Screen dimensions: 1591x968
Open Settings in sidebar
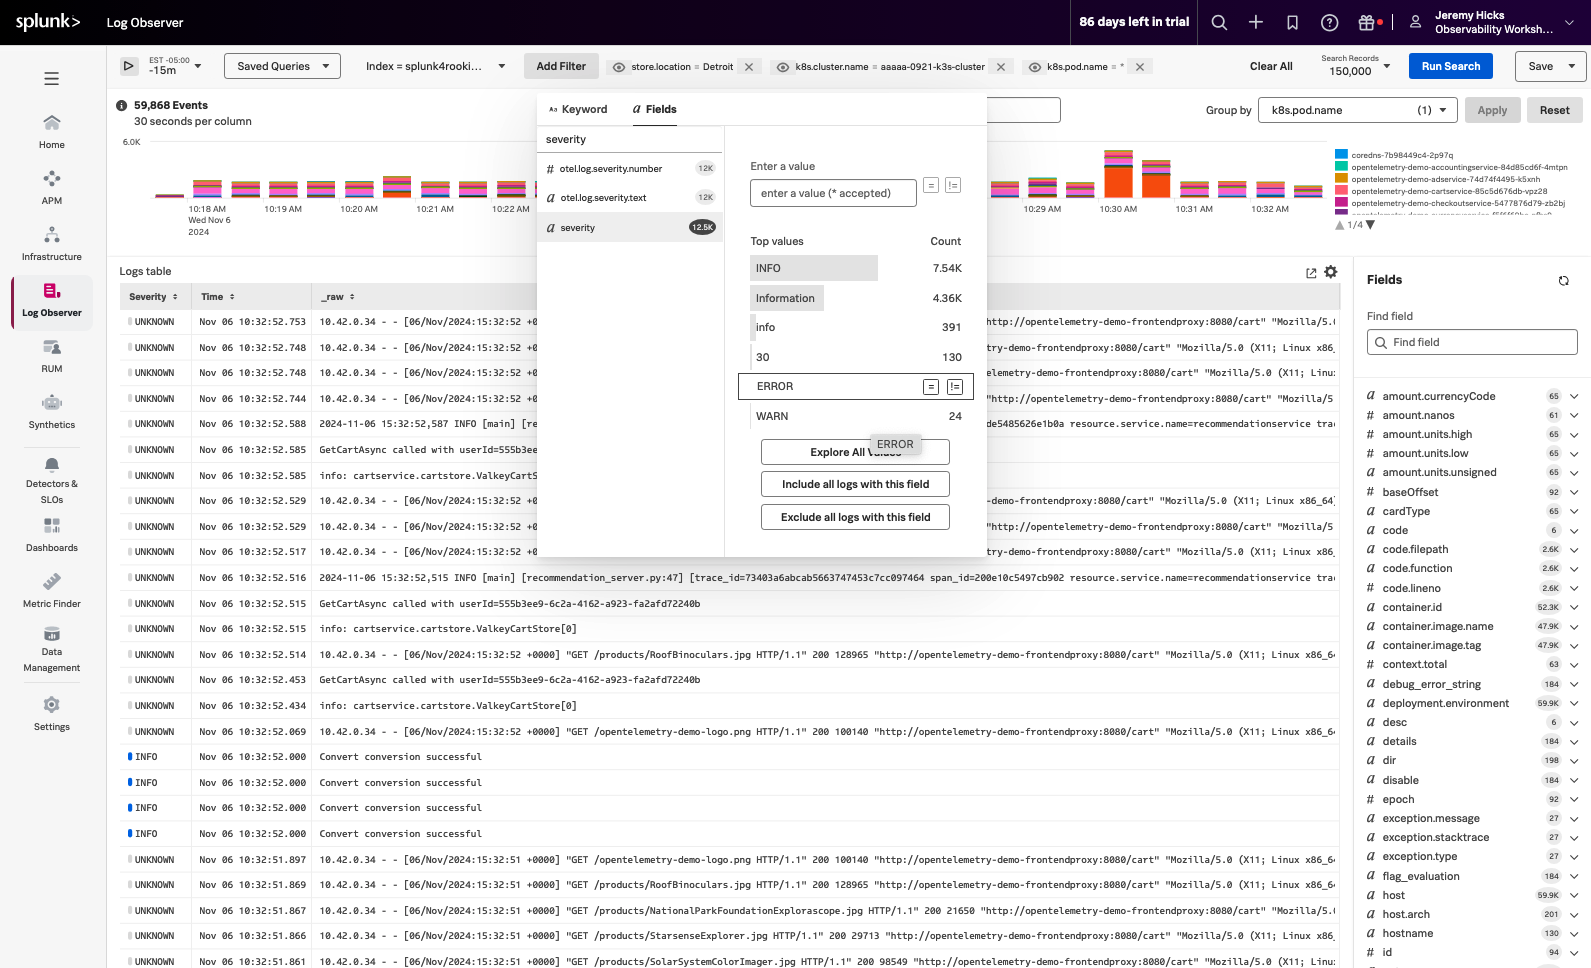point(52,714)
